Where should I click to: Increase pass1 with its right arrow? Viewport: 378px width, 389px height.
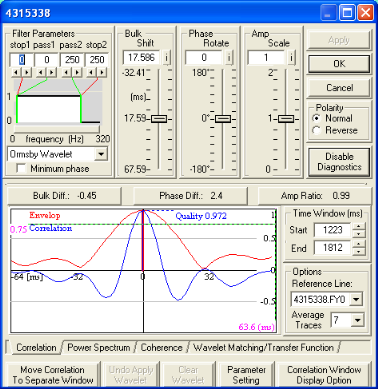[51, 72]
